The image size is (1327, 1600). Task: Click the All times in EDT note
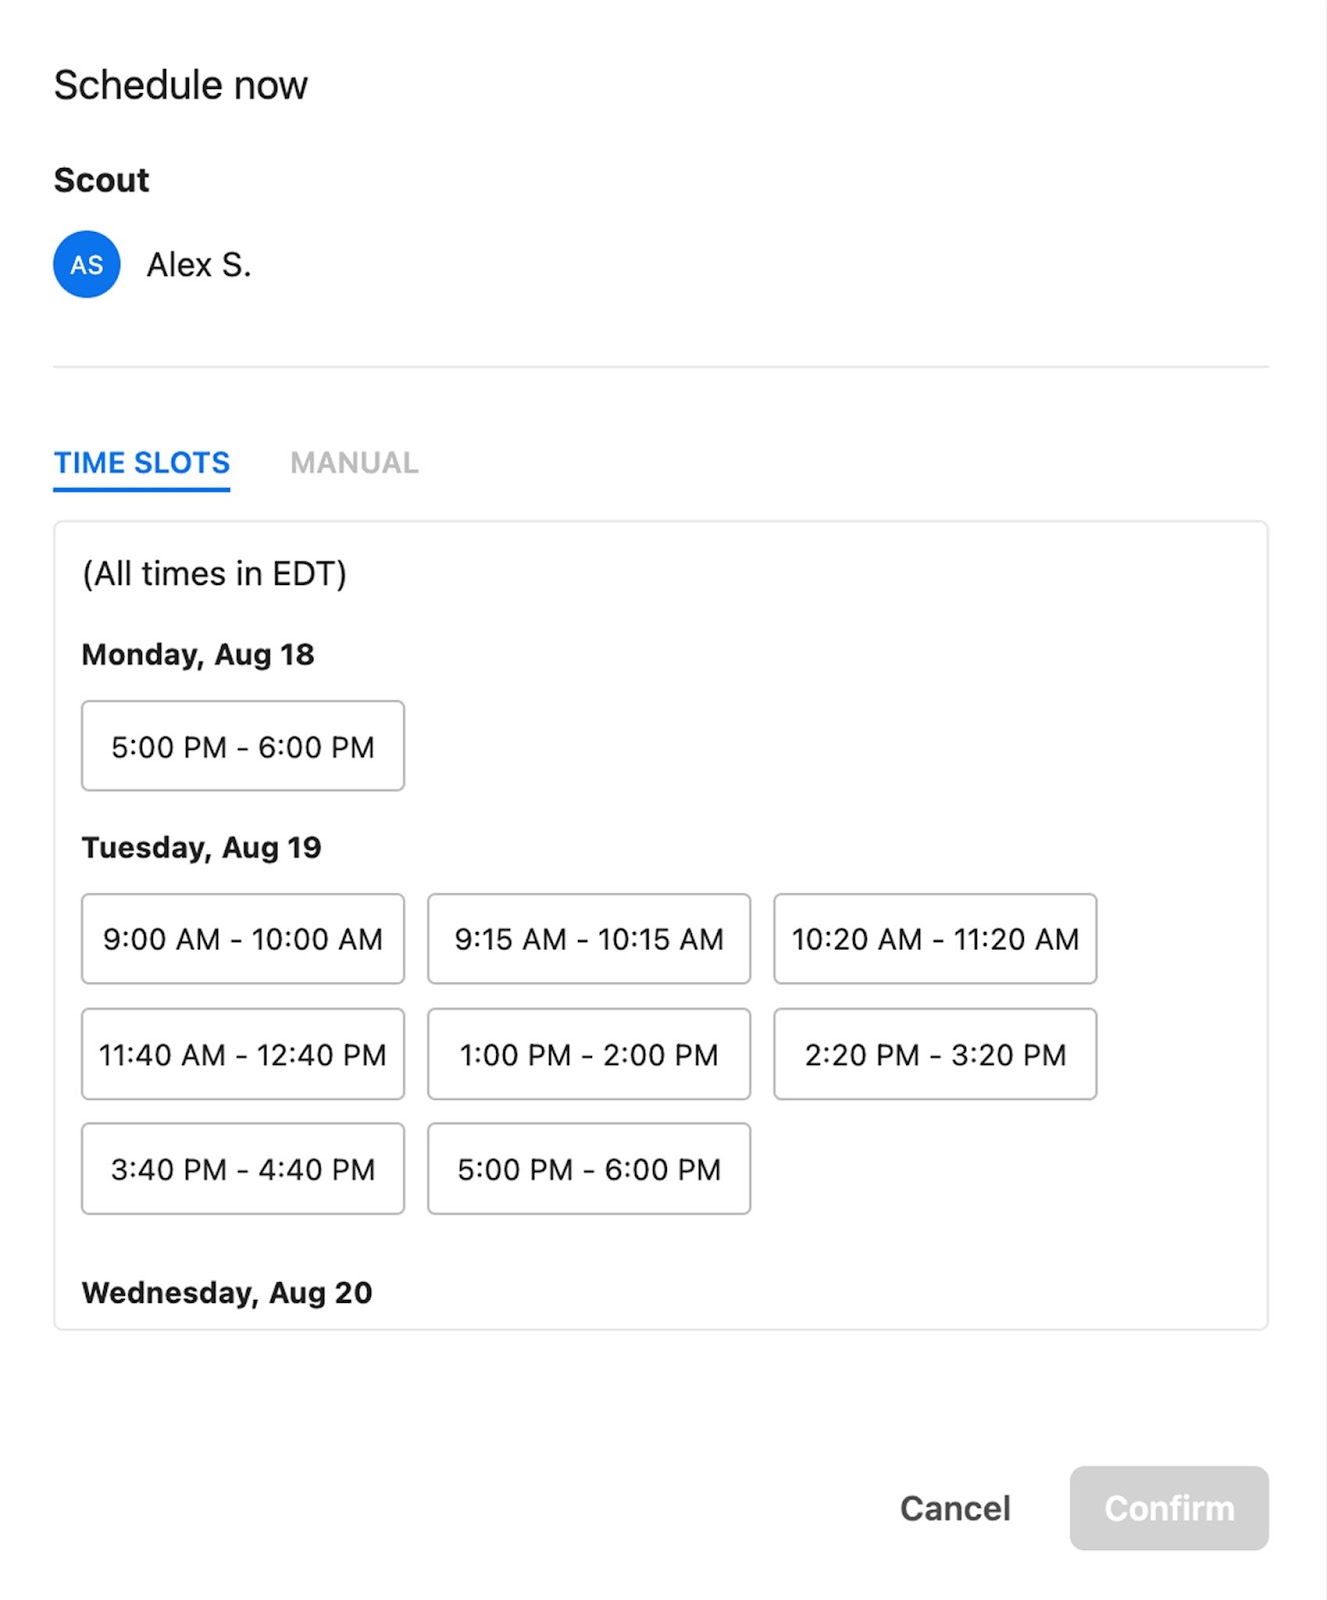pyautogui.click(x=214, y=574)
